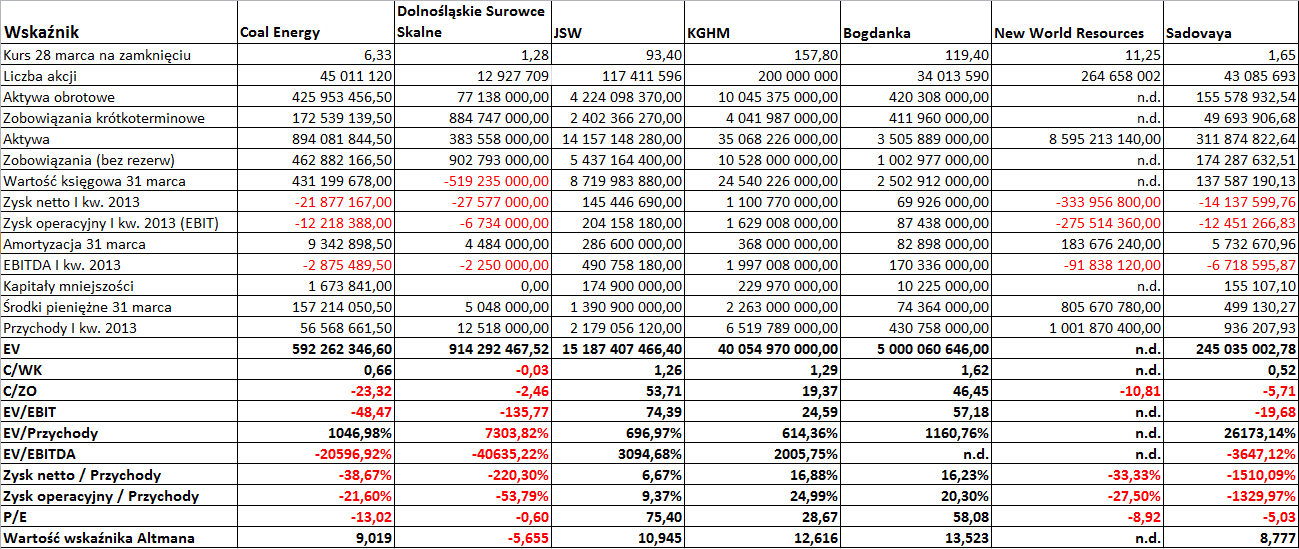Click the 'EV/Przychody' row label
The width and height of the screenshot is (1299, 549).
click(49, 433)
